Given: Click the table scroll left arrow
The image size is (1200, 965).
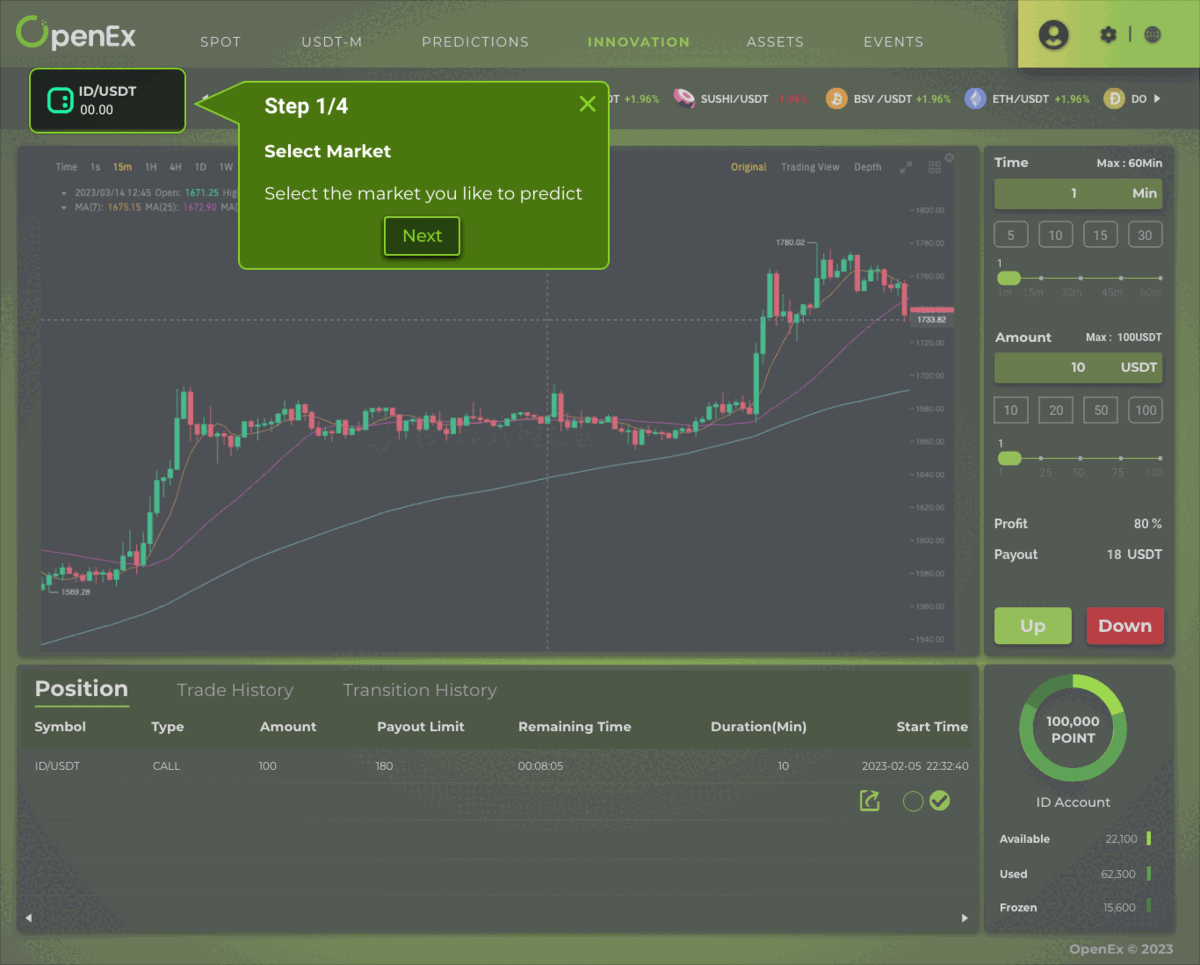Looking at the screenshot, I should tap(28, 917).
